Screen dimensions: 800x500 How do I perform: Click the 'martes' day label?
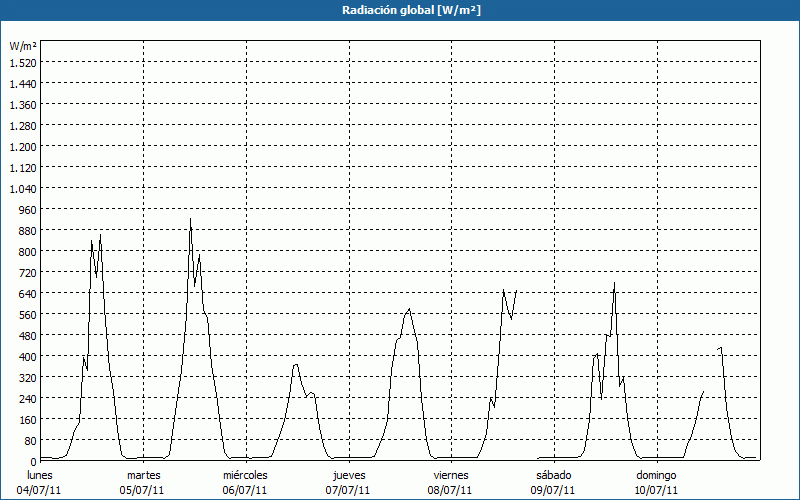tap(143, 475)
